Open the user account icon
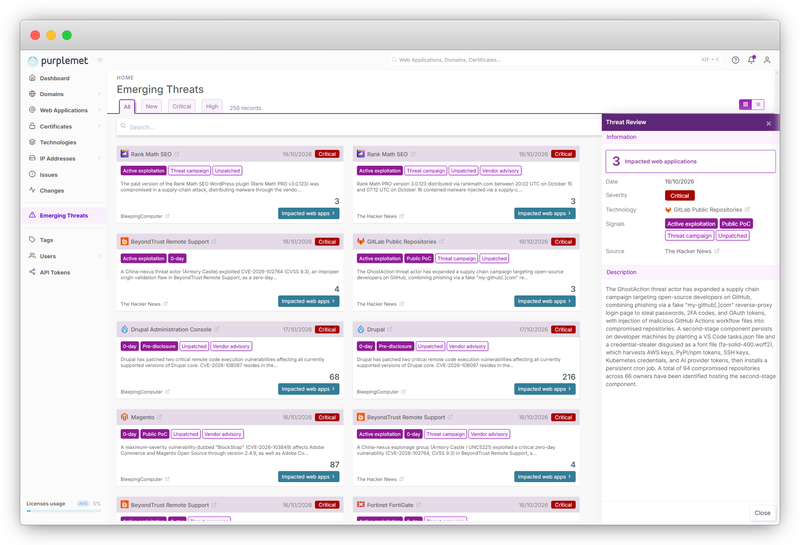The height and width of the screenshot is (545, 800). pyautogui.click(x=767, y=60)
